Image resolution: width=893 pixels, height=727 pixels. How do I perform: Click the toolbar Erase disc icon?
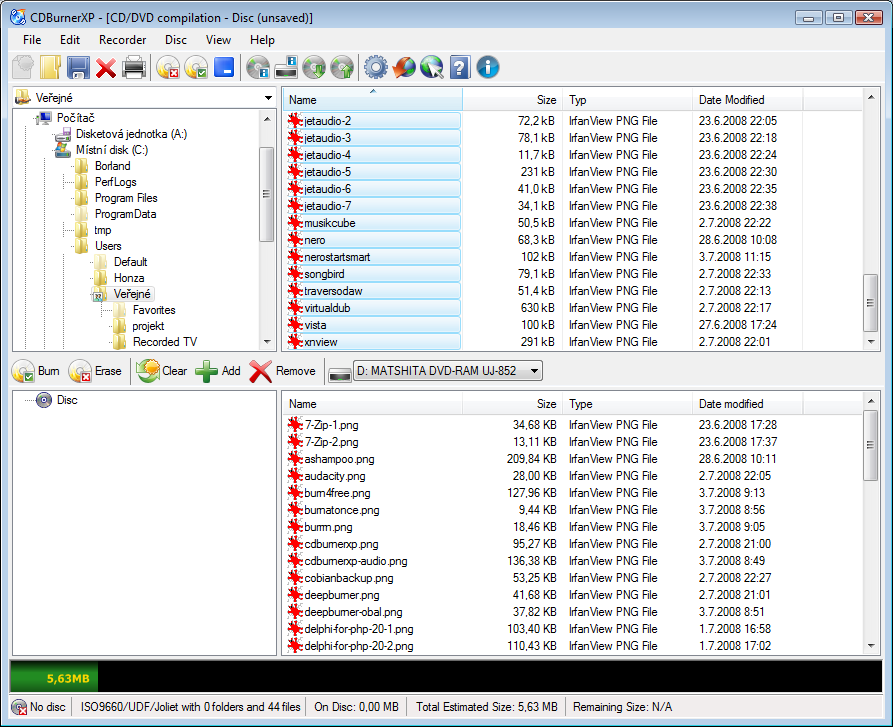pos(168,67)
